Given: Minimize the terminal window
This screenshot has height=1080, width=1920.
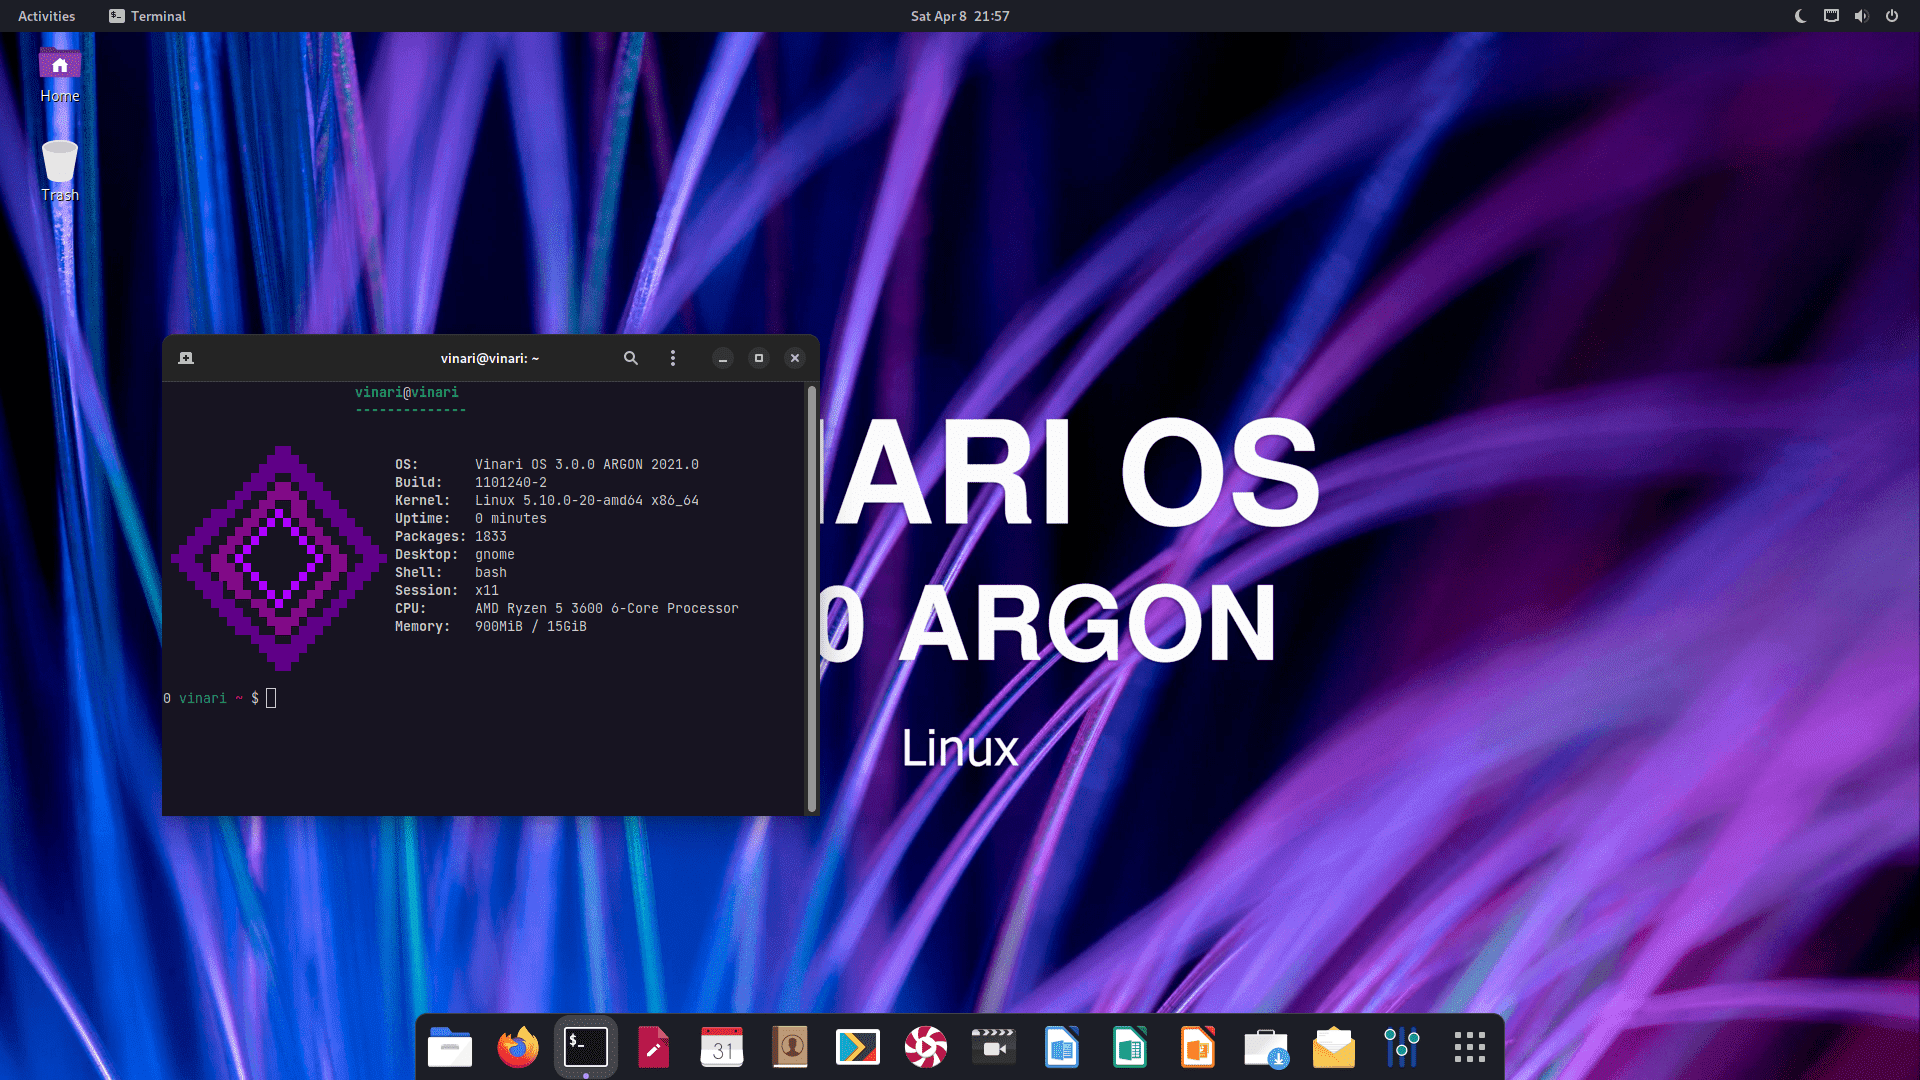Looking at the screenshot, I should [x=723, y=358].
